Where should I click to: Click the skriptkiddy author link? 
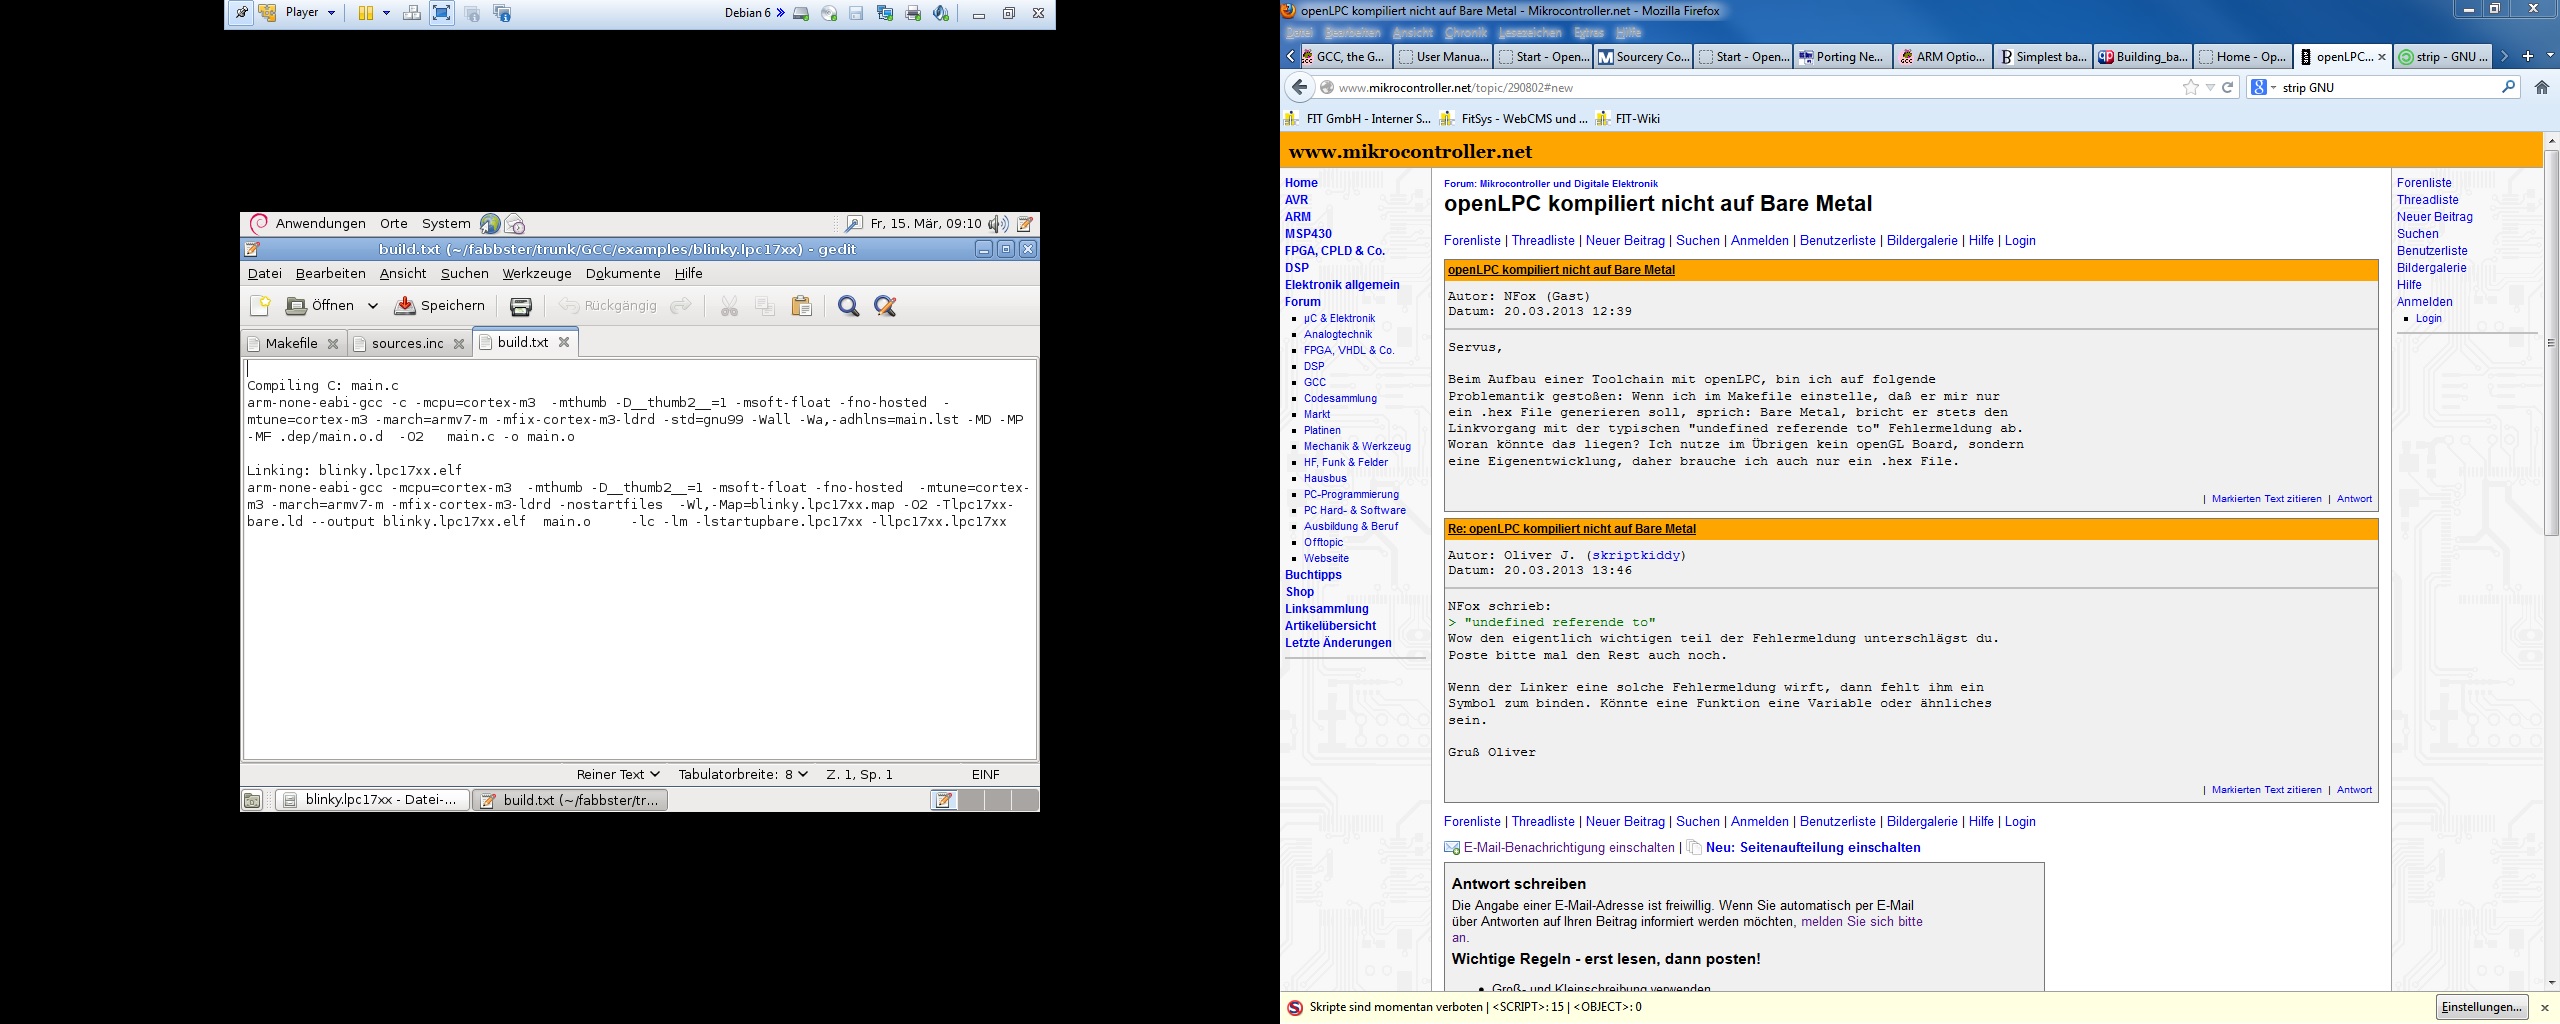pyautogui.click(x=1636, y=555)
